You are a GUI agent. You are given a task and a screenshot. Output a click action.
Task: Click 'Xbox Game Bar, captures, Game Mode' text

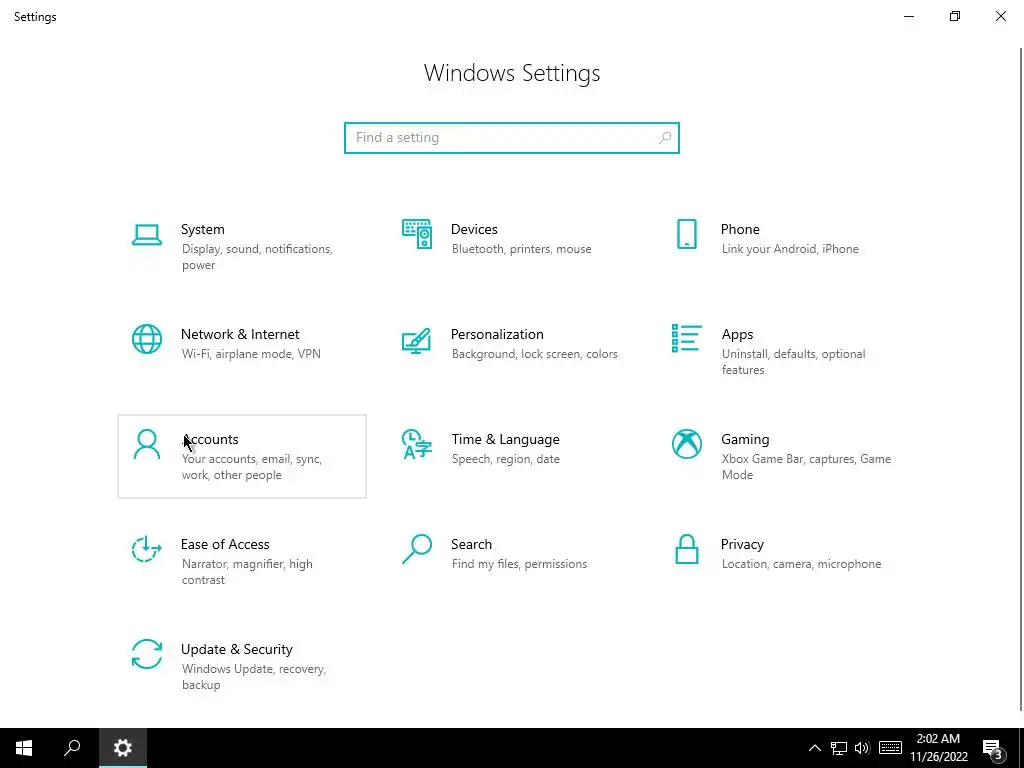click(x=806, y=467)
